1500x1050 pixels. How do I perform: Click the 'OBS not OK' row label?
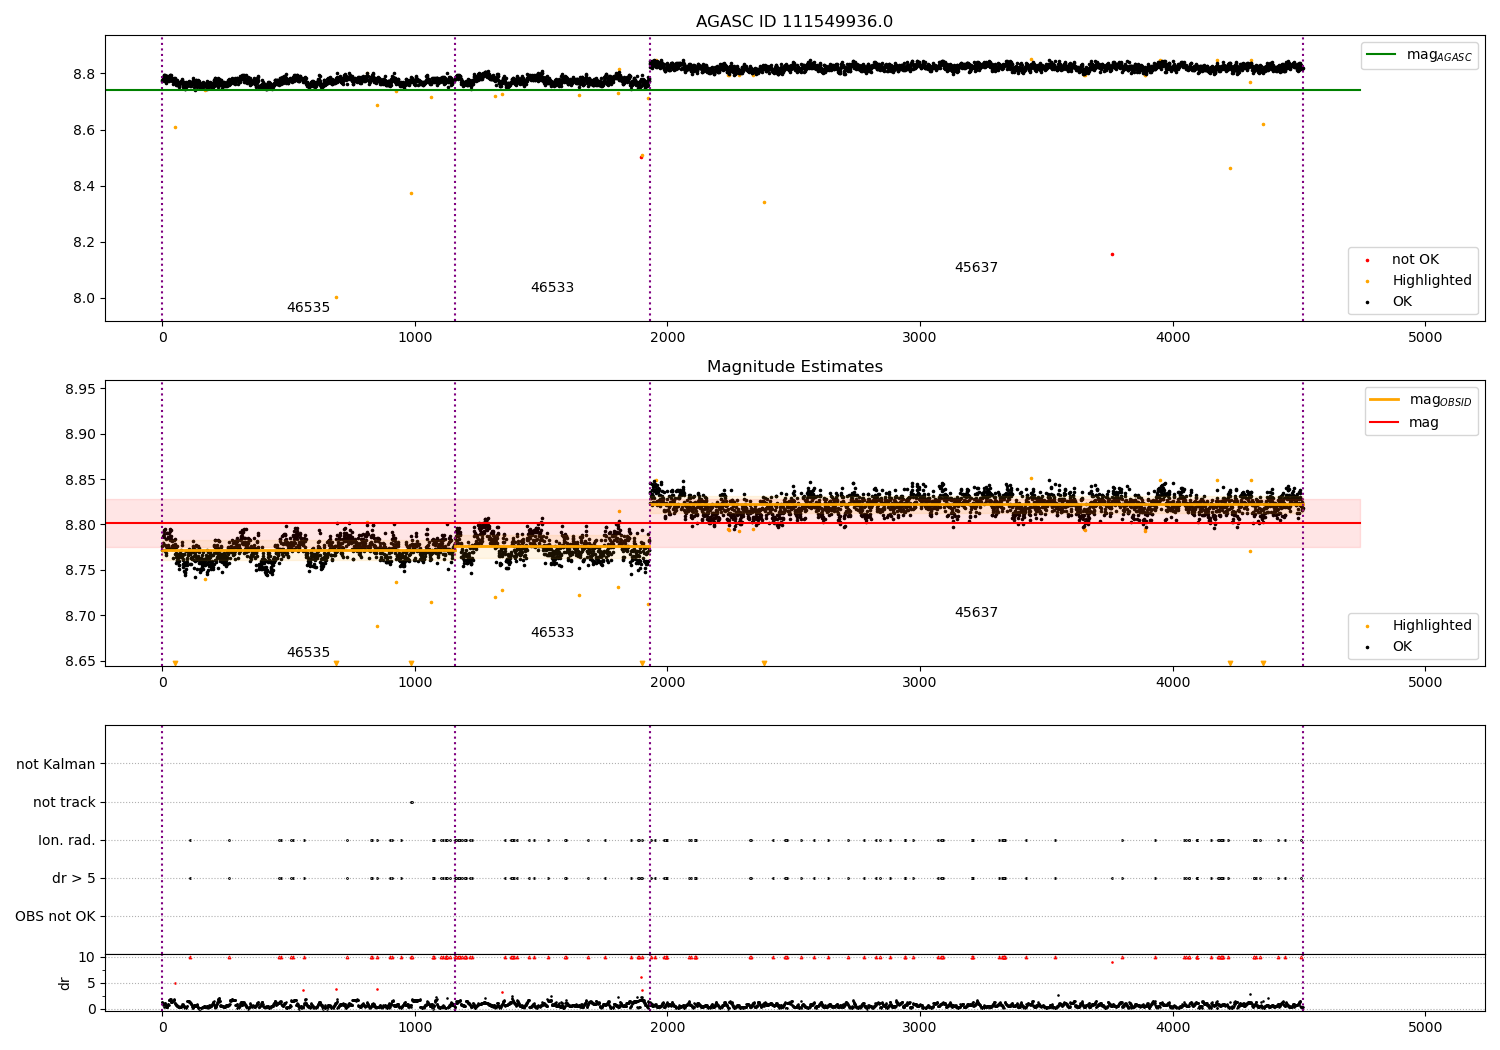[55, 917]
